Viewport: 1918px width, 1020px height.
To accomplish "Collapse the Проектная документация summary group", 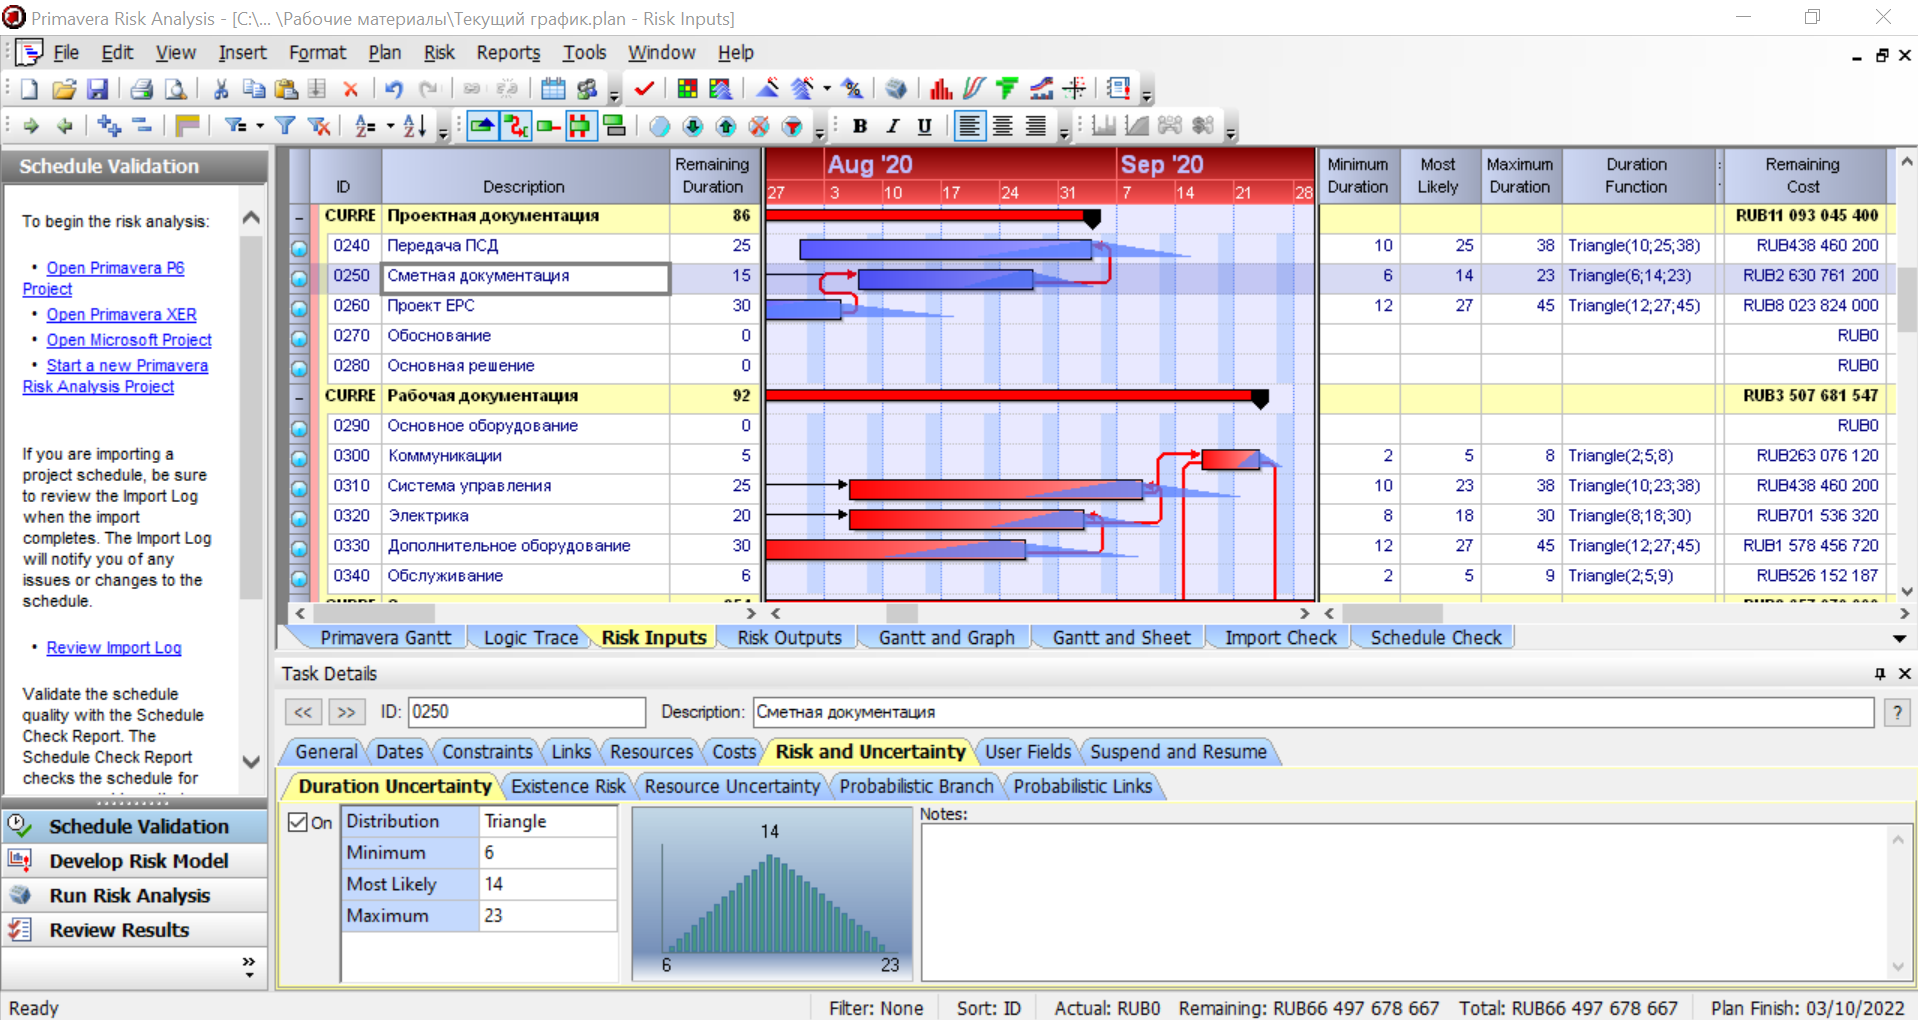I will [299, 216].
